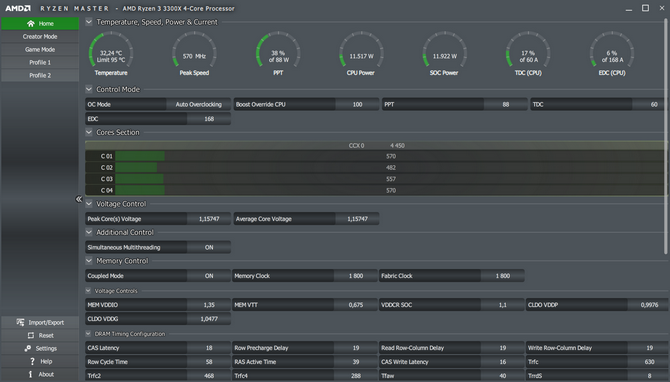Collapse the Voltage Control section

click(89, 204)
